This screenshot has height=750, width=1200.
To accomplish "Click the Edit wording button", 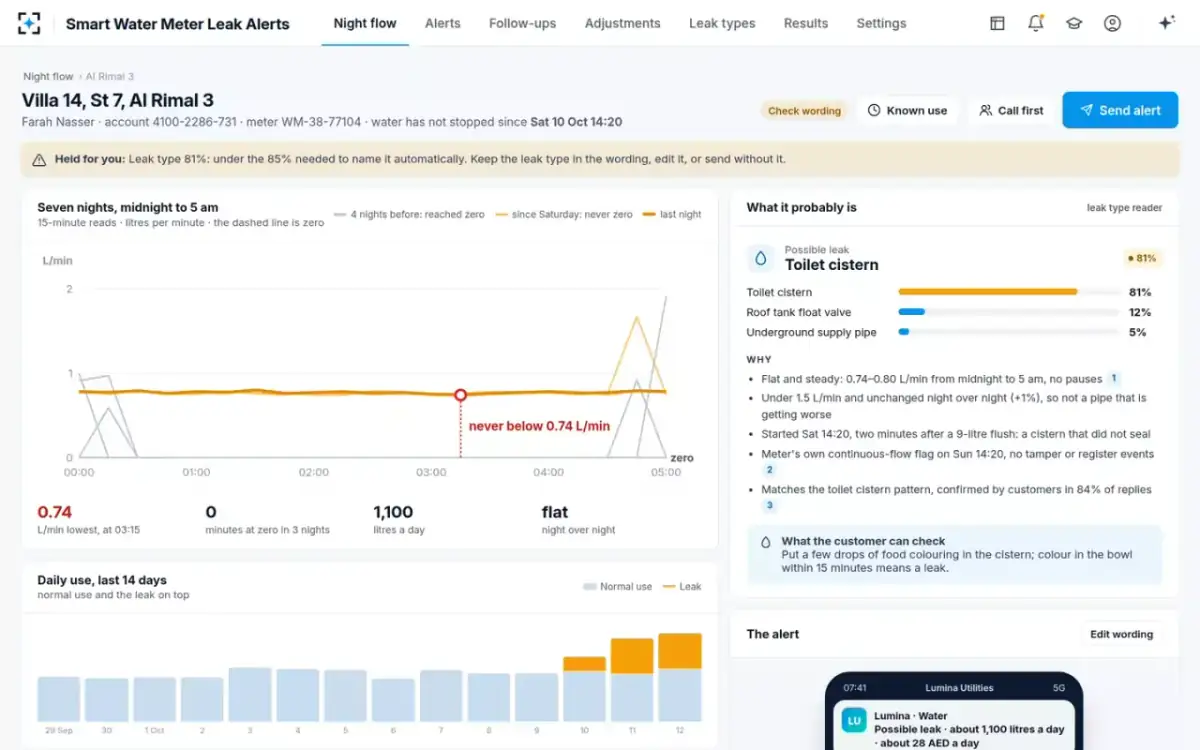I will (x=1121, y=634).
